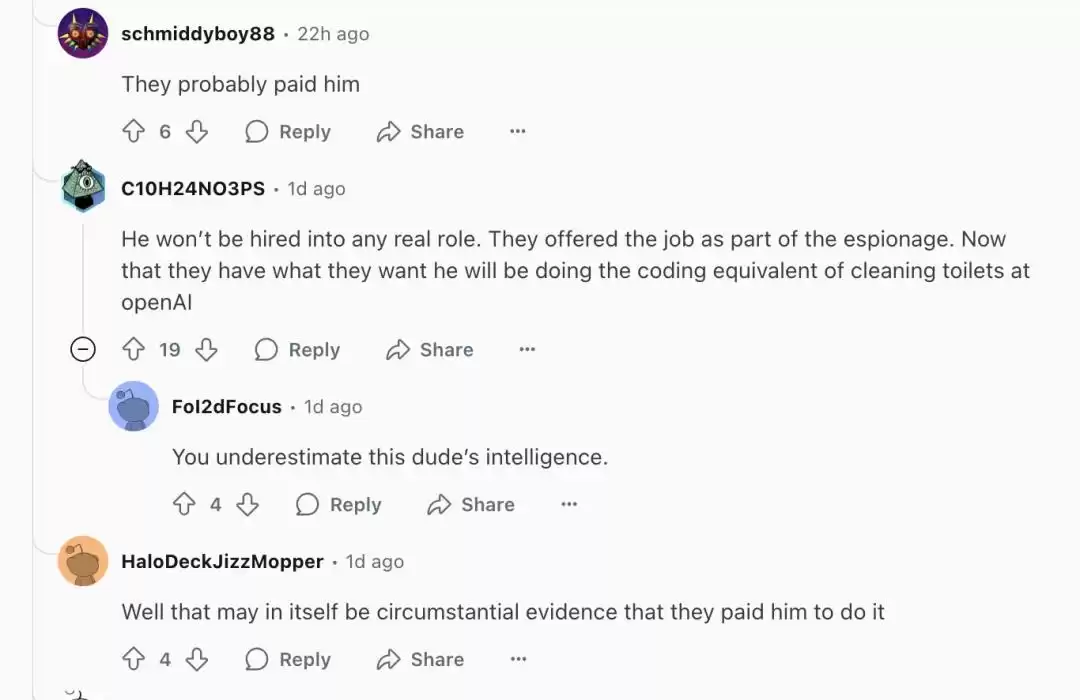Reply to Fol2dFocus's comment
Viewport: 1080px width, 700px height.
339,505
